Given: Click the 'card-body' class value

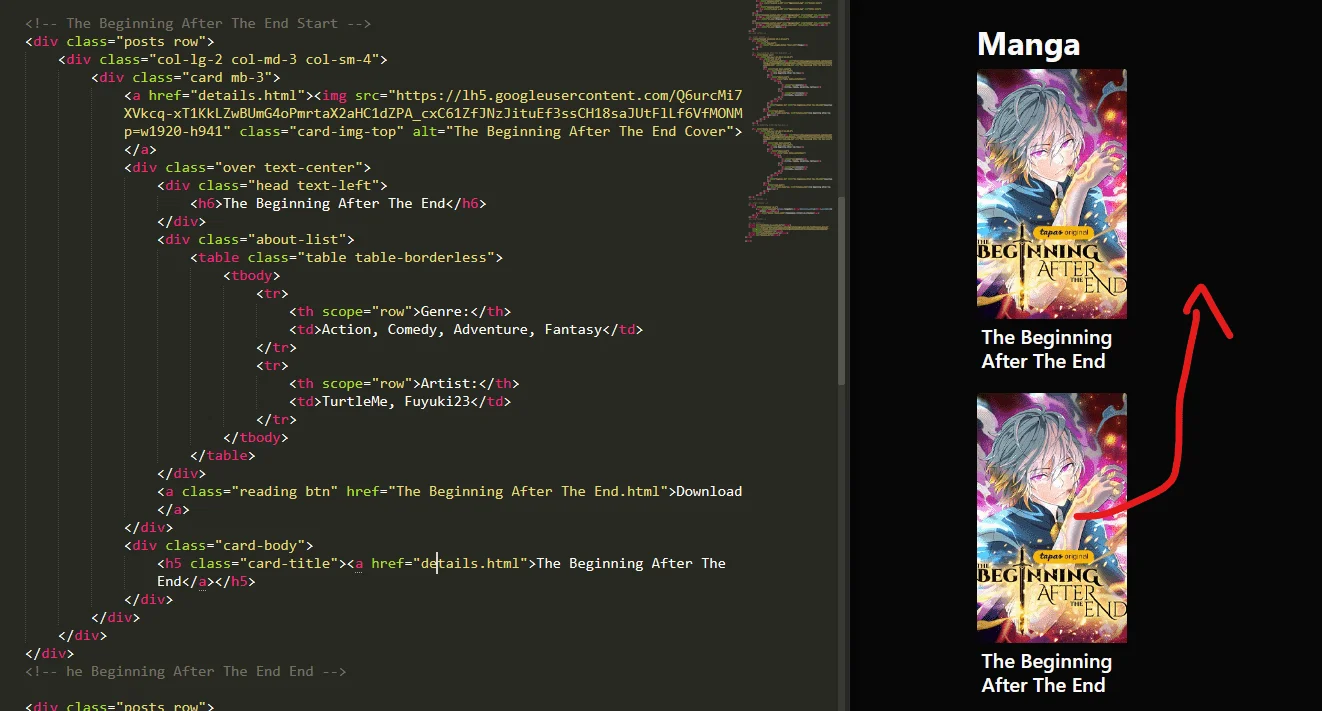Looking at the screenshot, I should pos(264,545).
